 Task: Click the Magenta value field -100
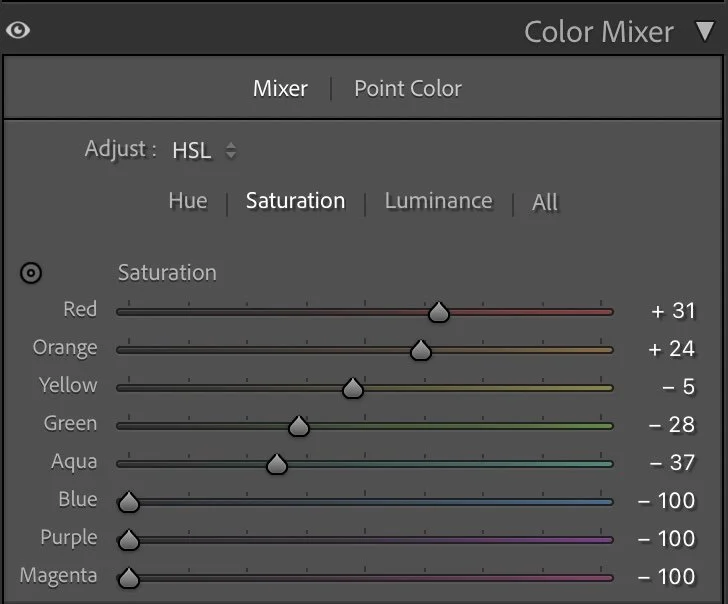point(666,577)
